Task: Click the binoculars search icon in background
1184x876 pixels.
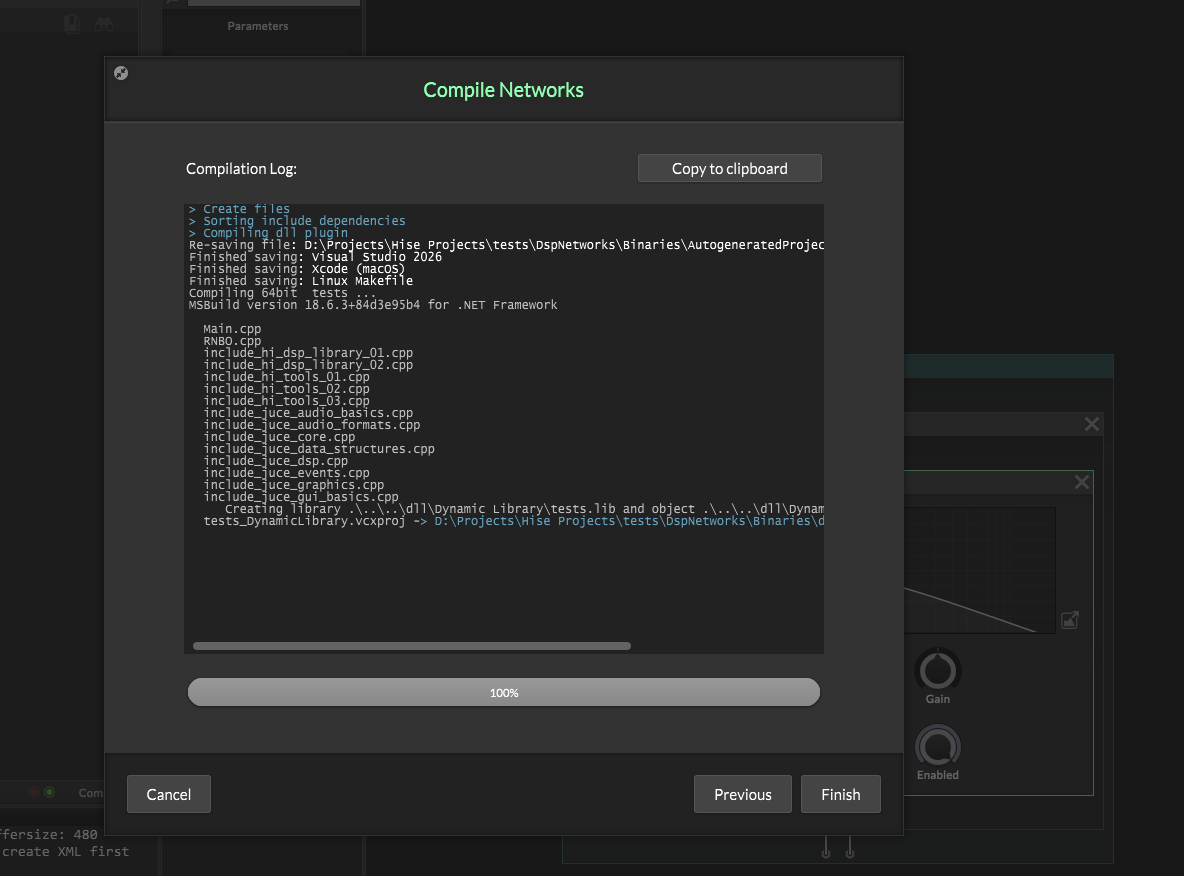Action: pos(103,25)
